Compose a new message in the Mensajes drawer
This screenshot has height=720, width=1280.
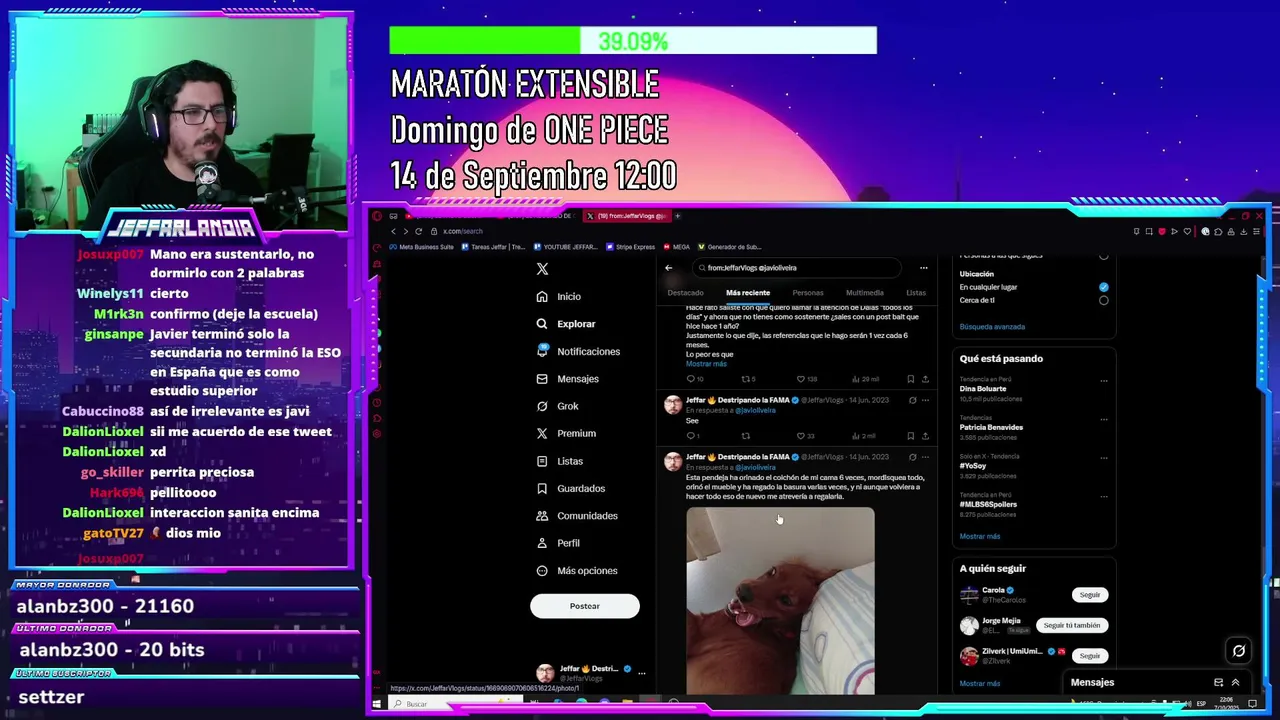pyautogui.click(x=1218, y=683)
